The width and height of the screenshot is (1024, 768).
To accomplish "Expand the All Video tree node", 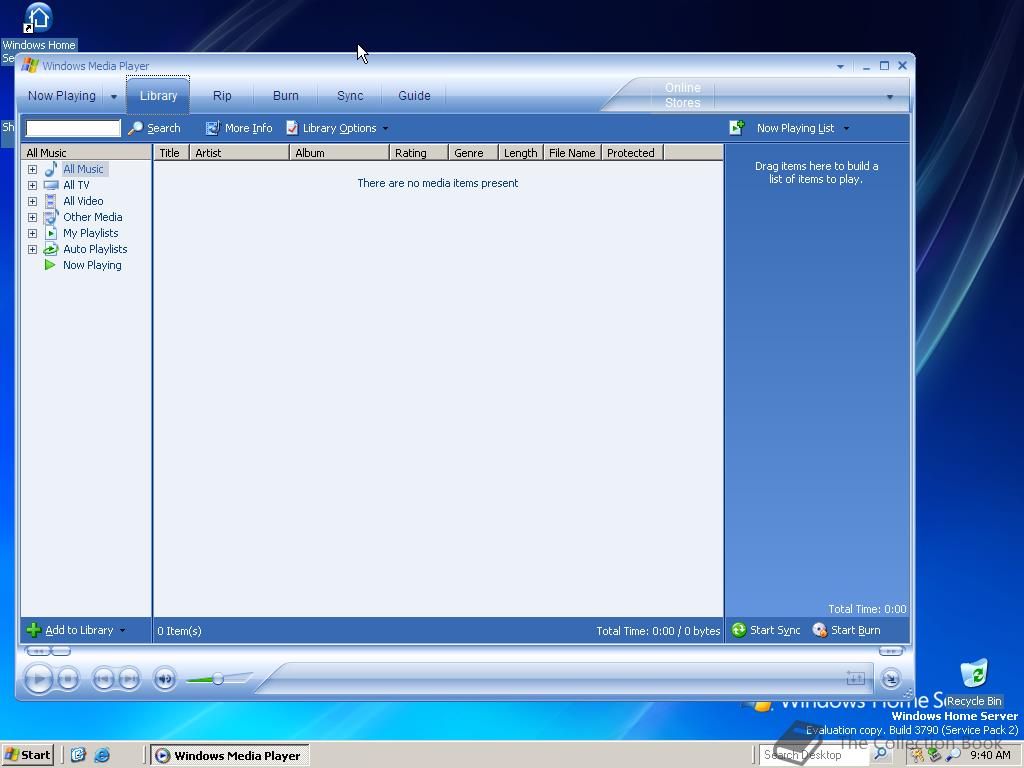I will [x=32, y=201].
